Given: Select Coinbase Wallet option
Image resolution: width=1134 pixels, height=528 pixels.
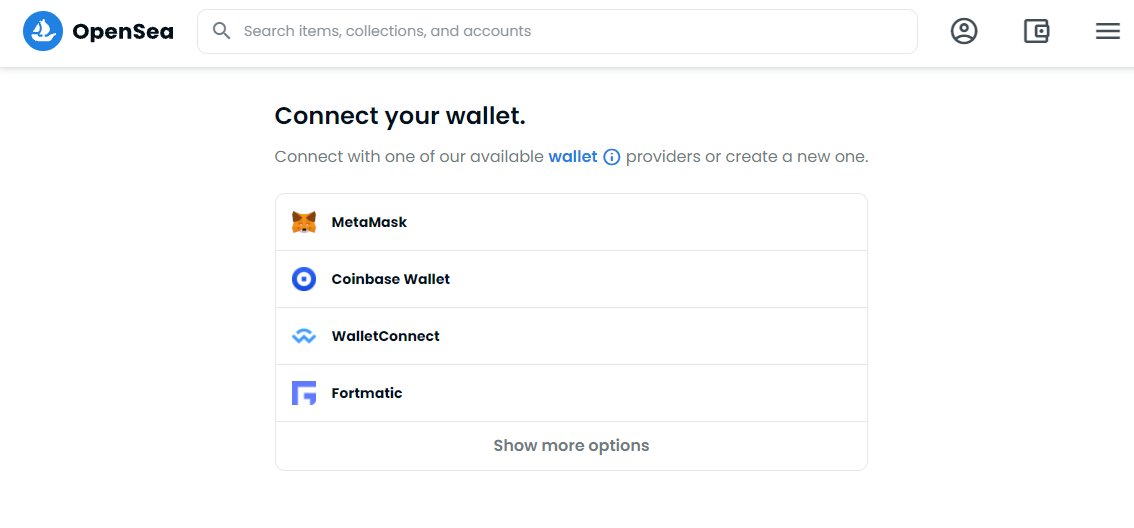Looking at the screenshot, I should coord(571,279).
